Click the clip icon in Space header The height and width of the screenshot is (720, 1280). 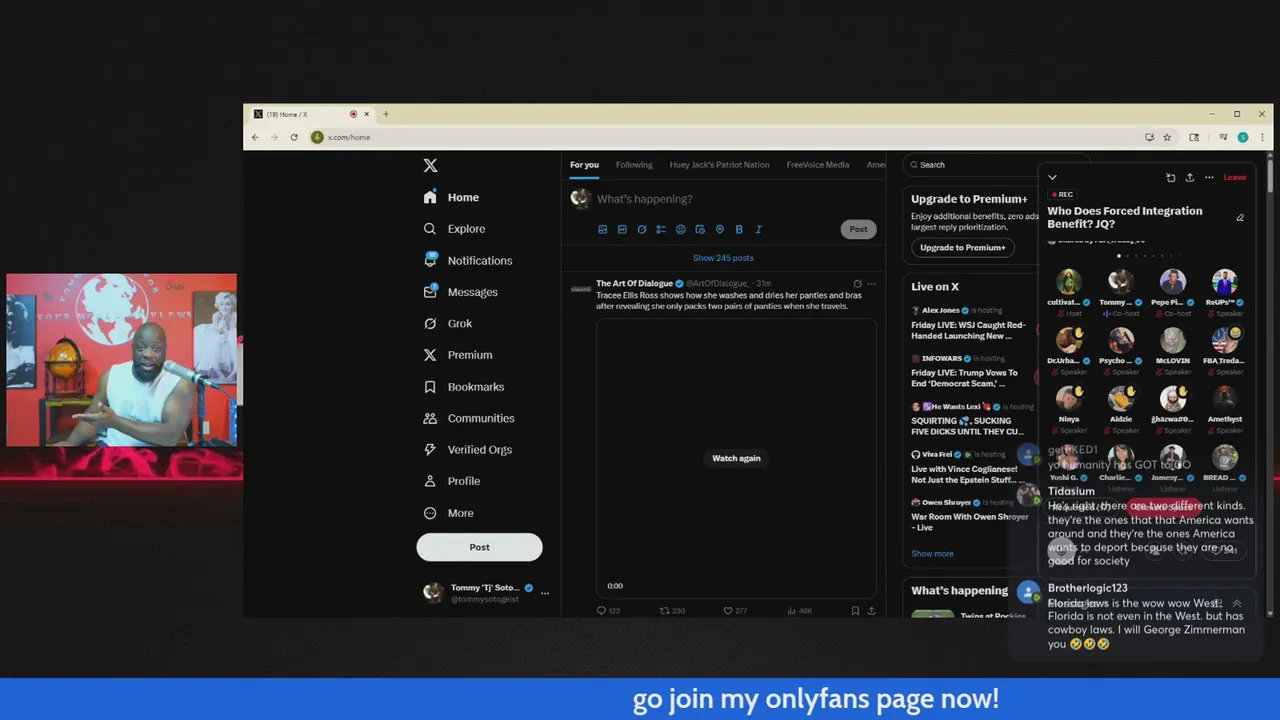1170,177
